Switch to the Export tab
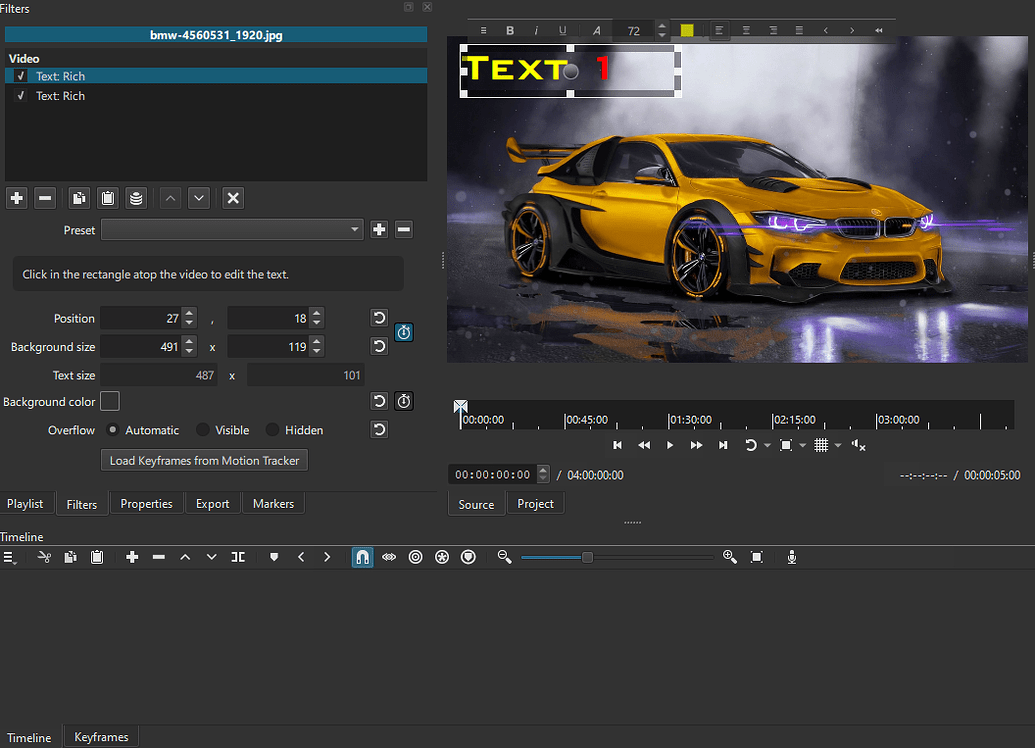The width and height of the screenshot is (1035, 748). point(212,503)
